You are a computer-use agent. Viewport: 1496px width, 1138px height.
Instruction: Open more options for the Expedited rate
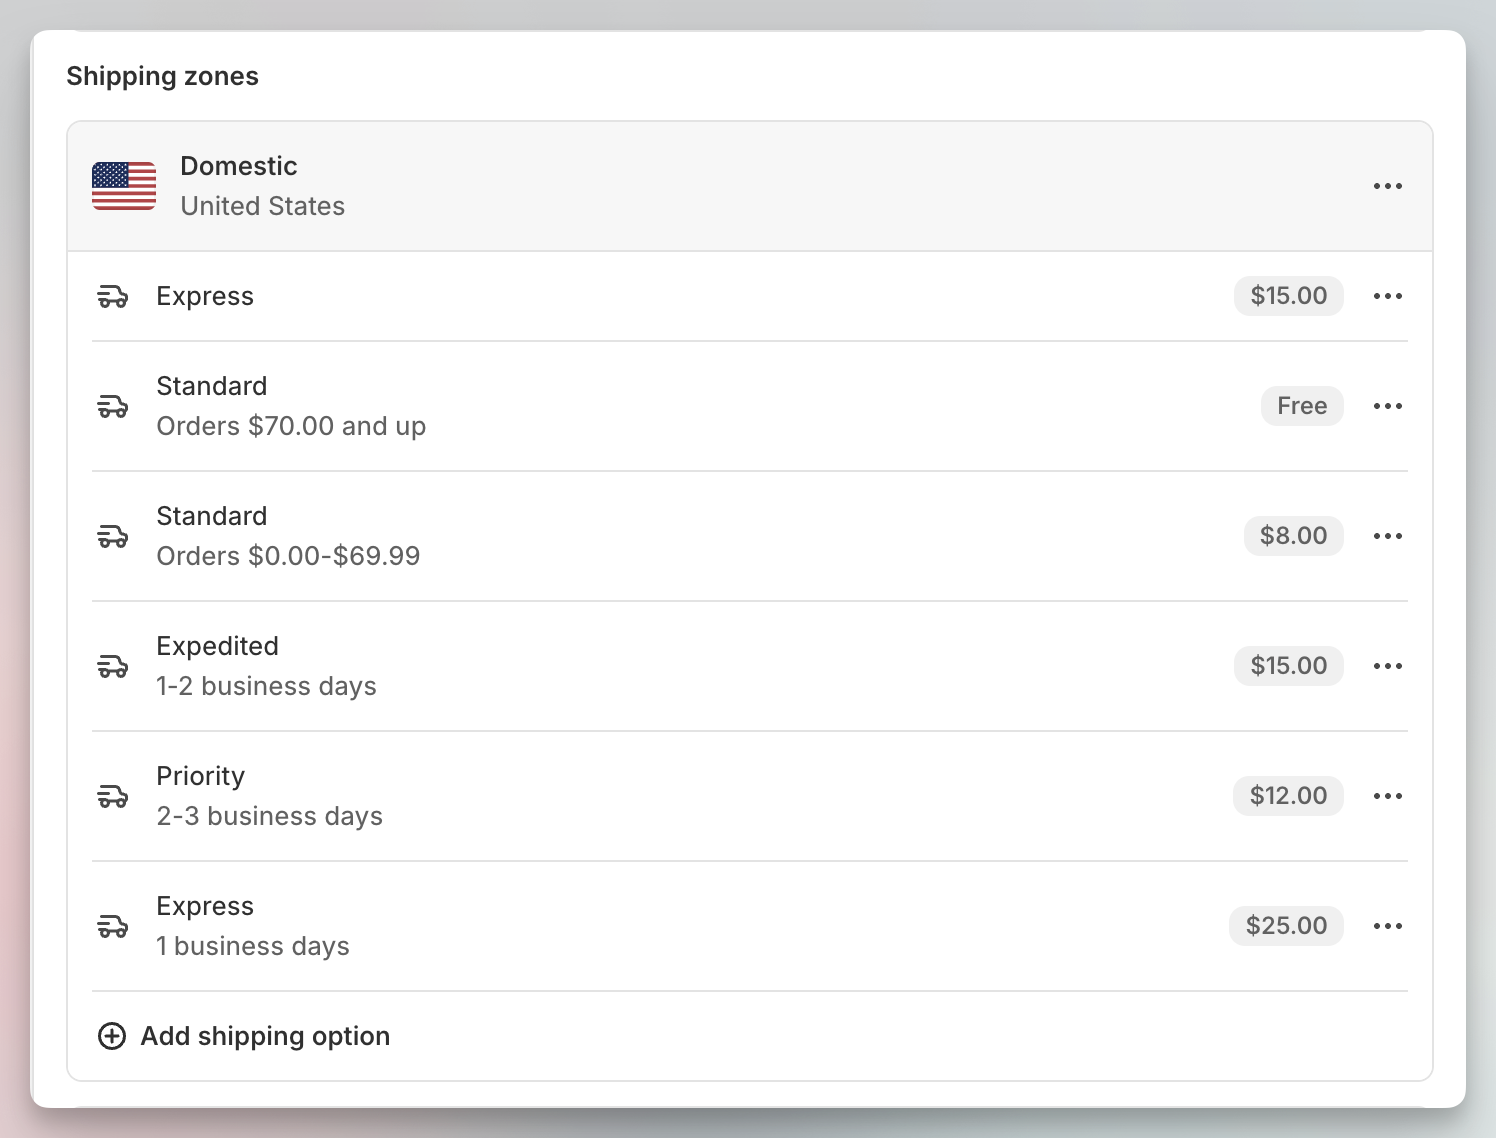[x=1387, y=666]
